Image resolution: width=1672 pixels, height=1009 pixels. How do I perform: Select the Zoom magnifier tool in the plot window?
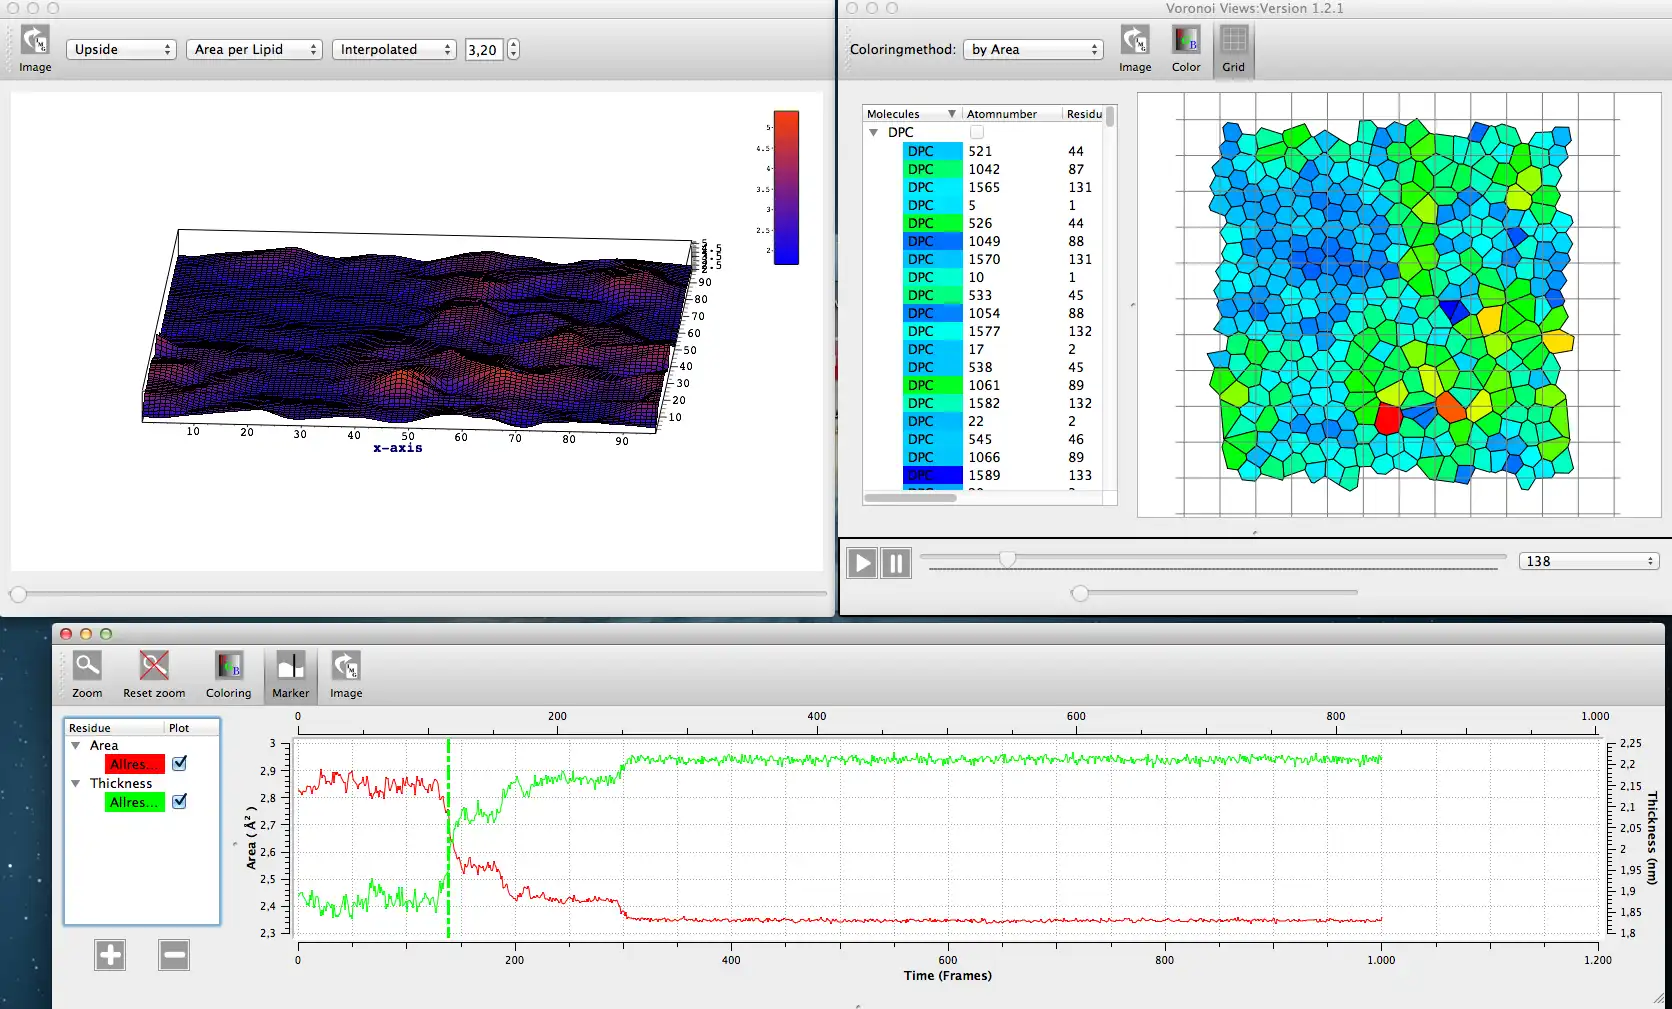coord(87,666)
